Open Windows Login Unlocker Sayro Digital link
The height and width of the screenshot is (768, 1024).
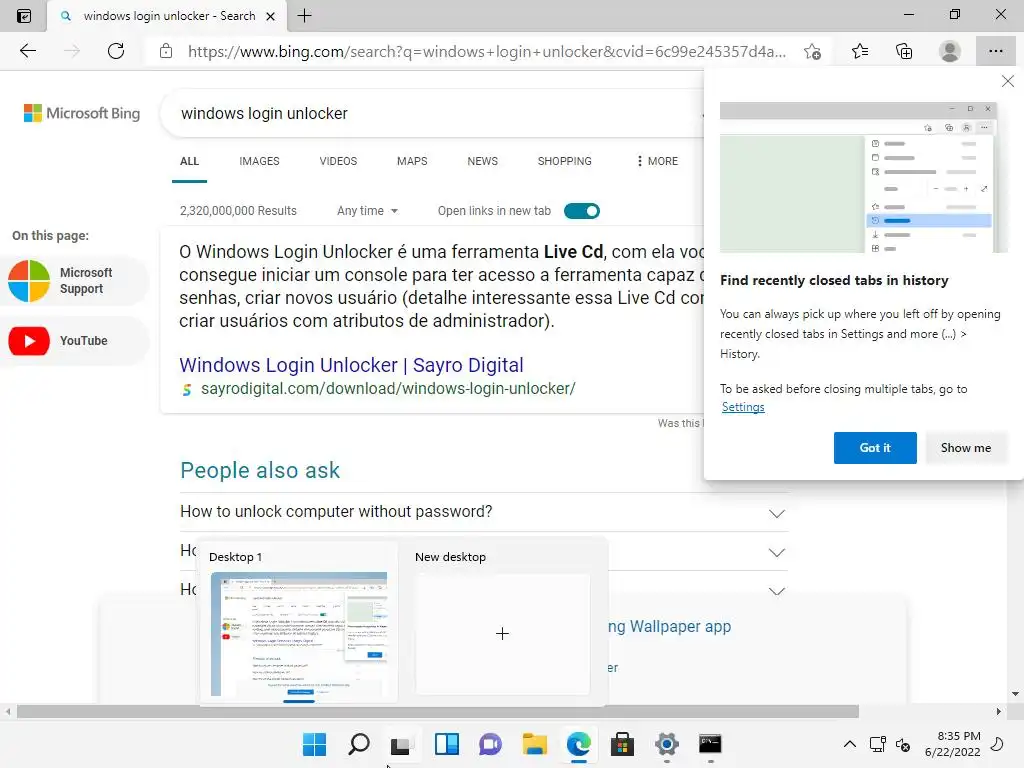point(351,365)
